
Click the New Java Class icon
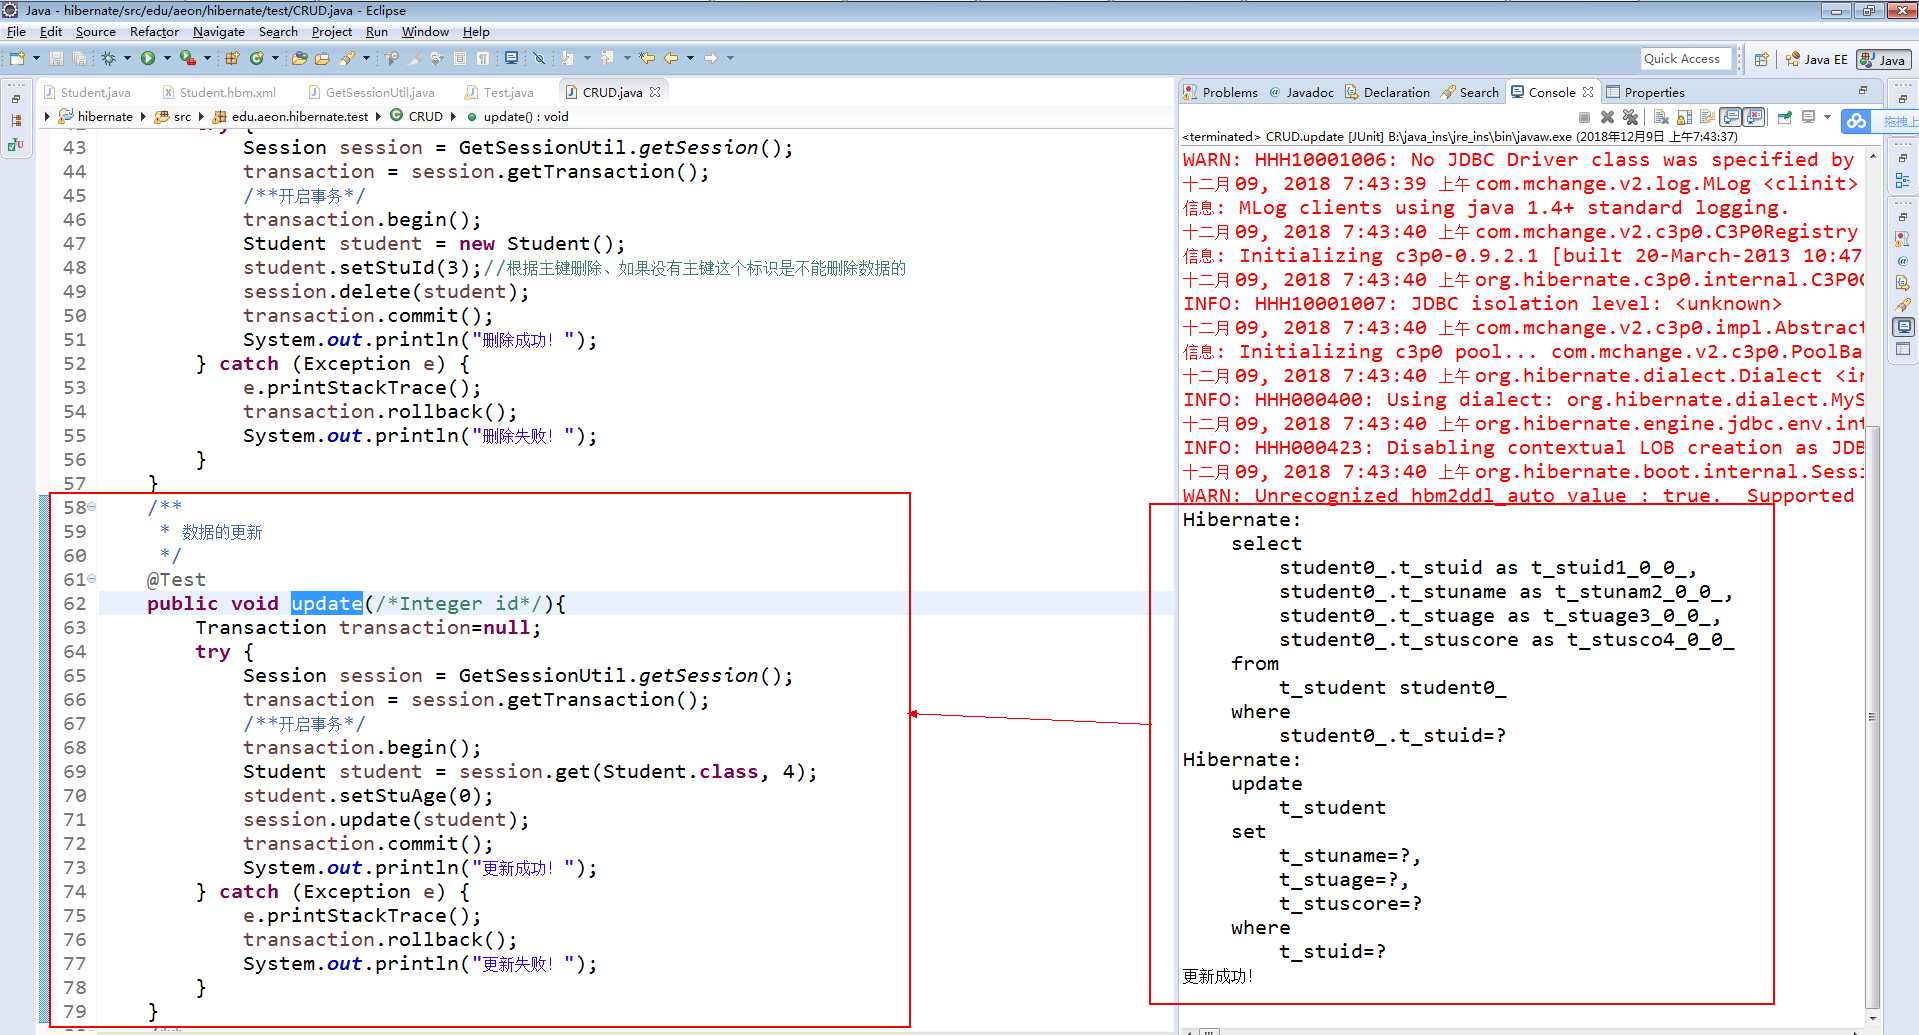point(256,59)
